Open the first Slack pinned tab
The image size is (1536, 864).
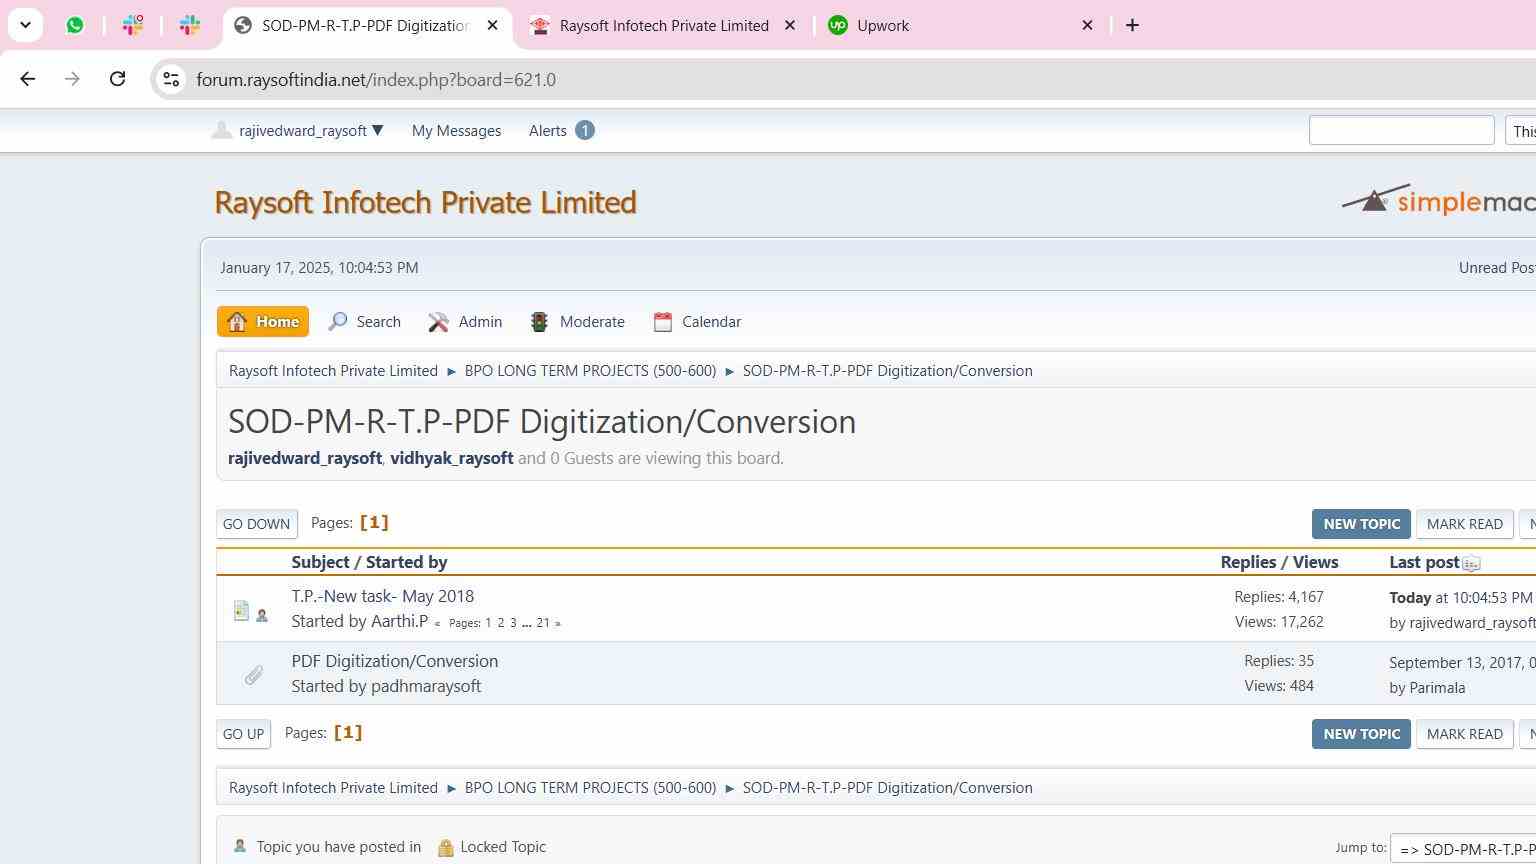pos(132,25)
